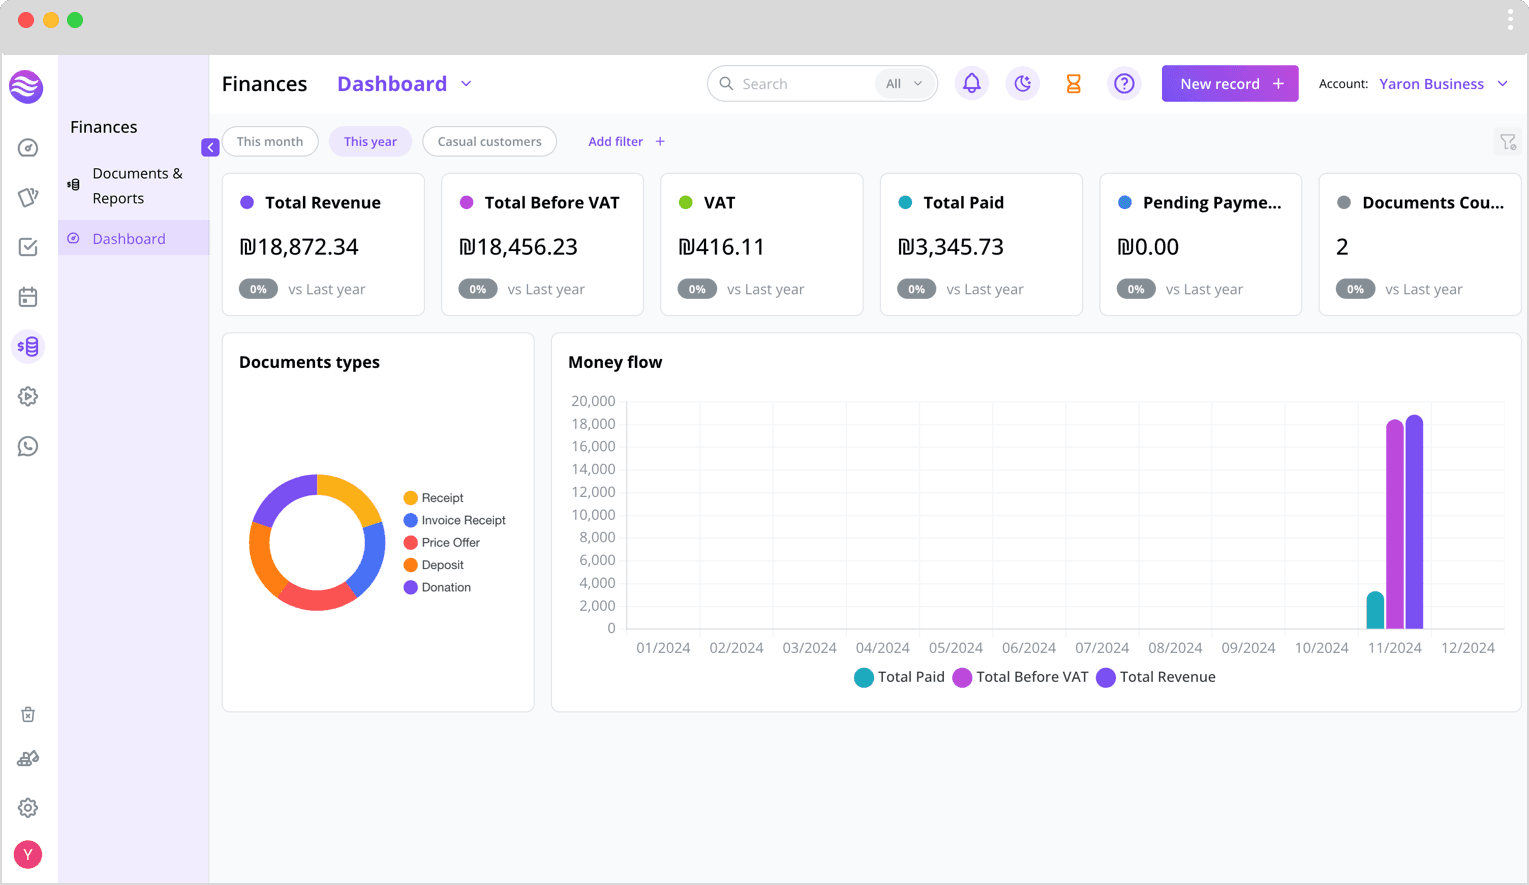This screenshot has height=885, width=1529.
Task: Toggle Price Offer legend entry
Action: coord(442,543)
